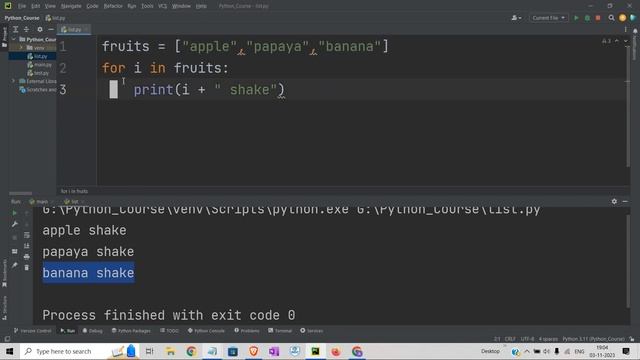Hide the Run panel with minus button
Screen dimensions: 640x360
(625, 201)
